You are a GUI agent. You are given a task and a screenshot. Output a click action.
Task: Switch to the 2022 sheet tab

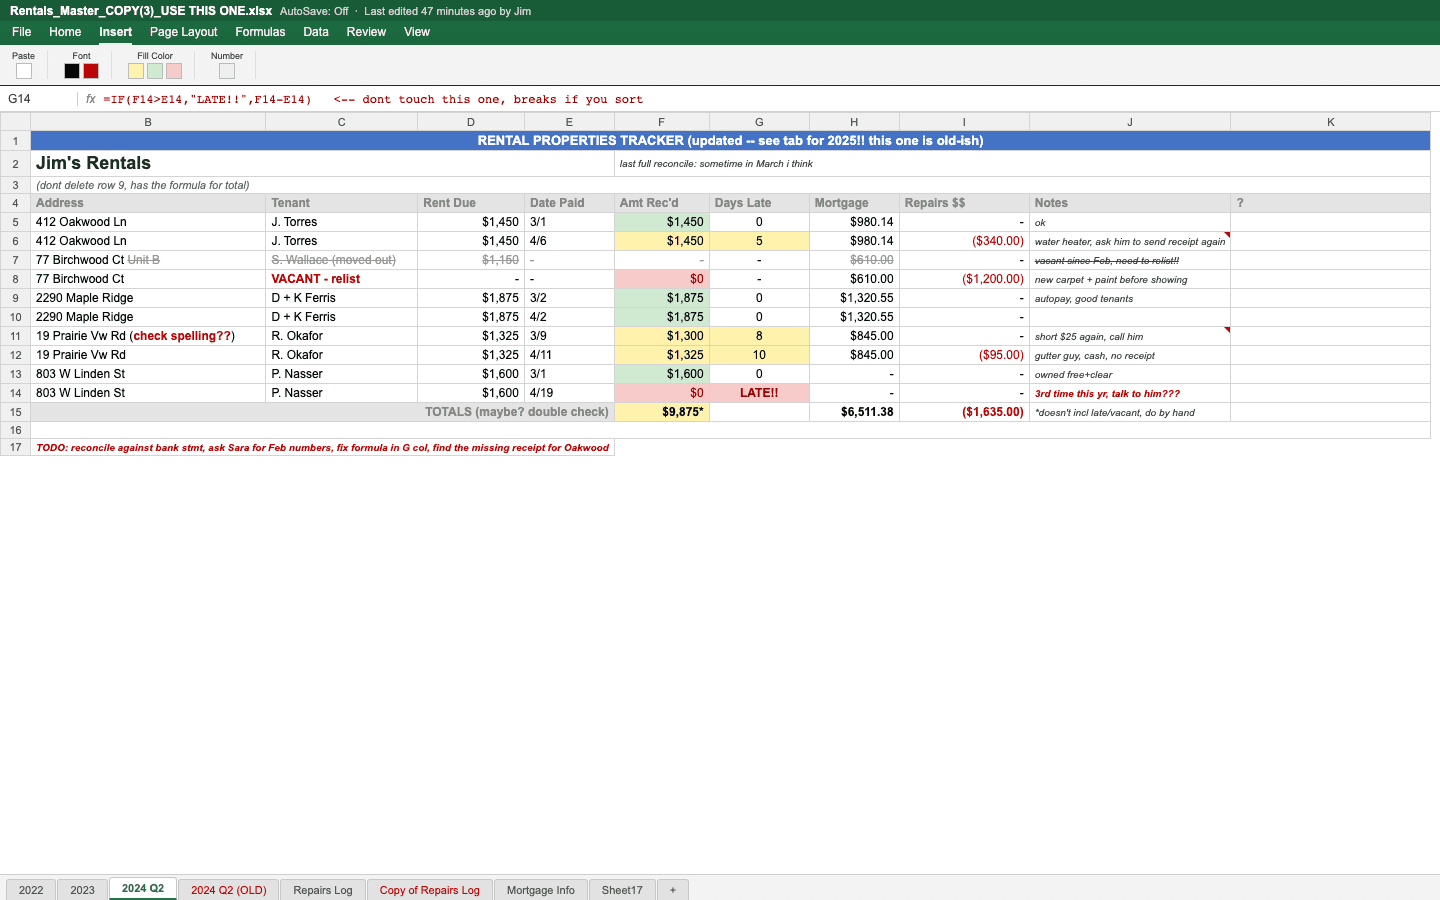tap(31, 890)
